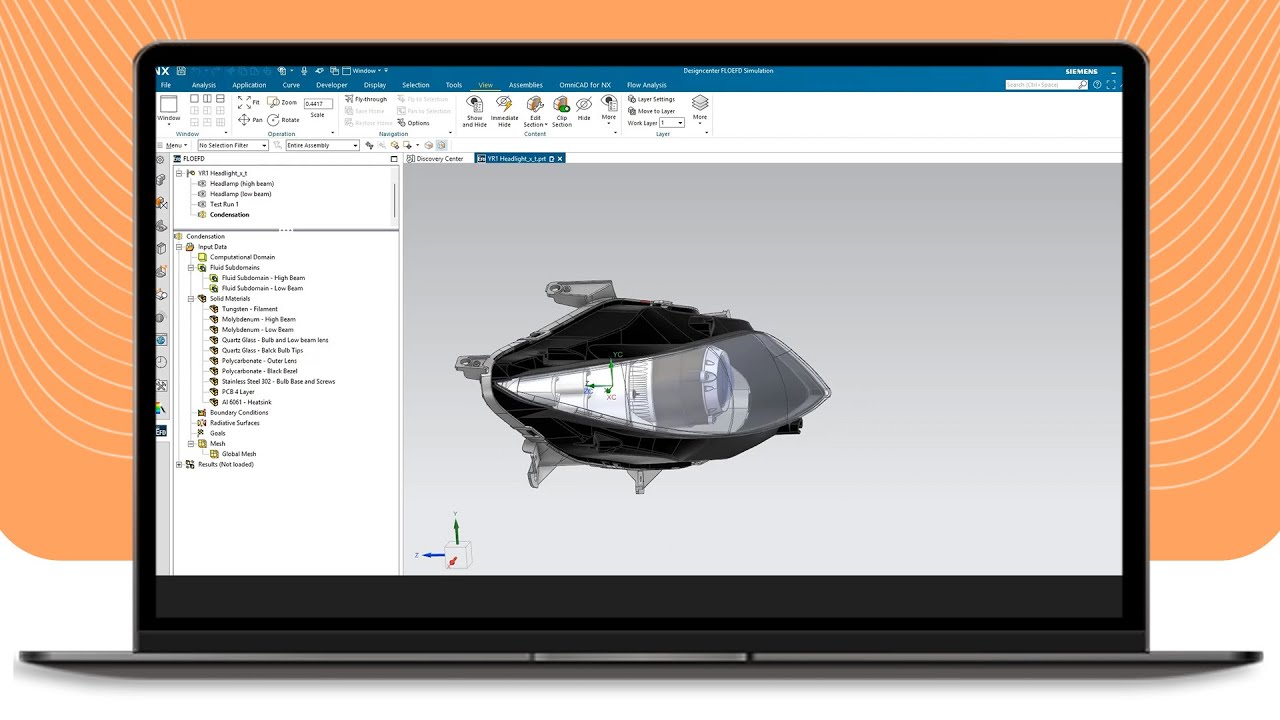The height and width of the screenshot is (720, 1280).
Task: Close the YR1 Headlight_x_t.prt tab
Action: pos(560,159)
